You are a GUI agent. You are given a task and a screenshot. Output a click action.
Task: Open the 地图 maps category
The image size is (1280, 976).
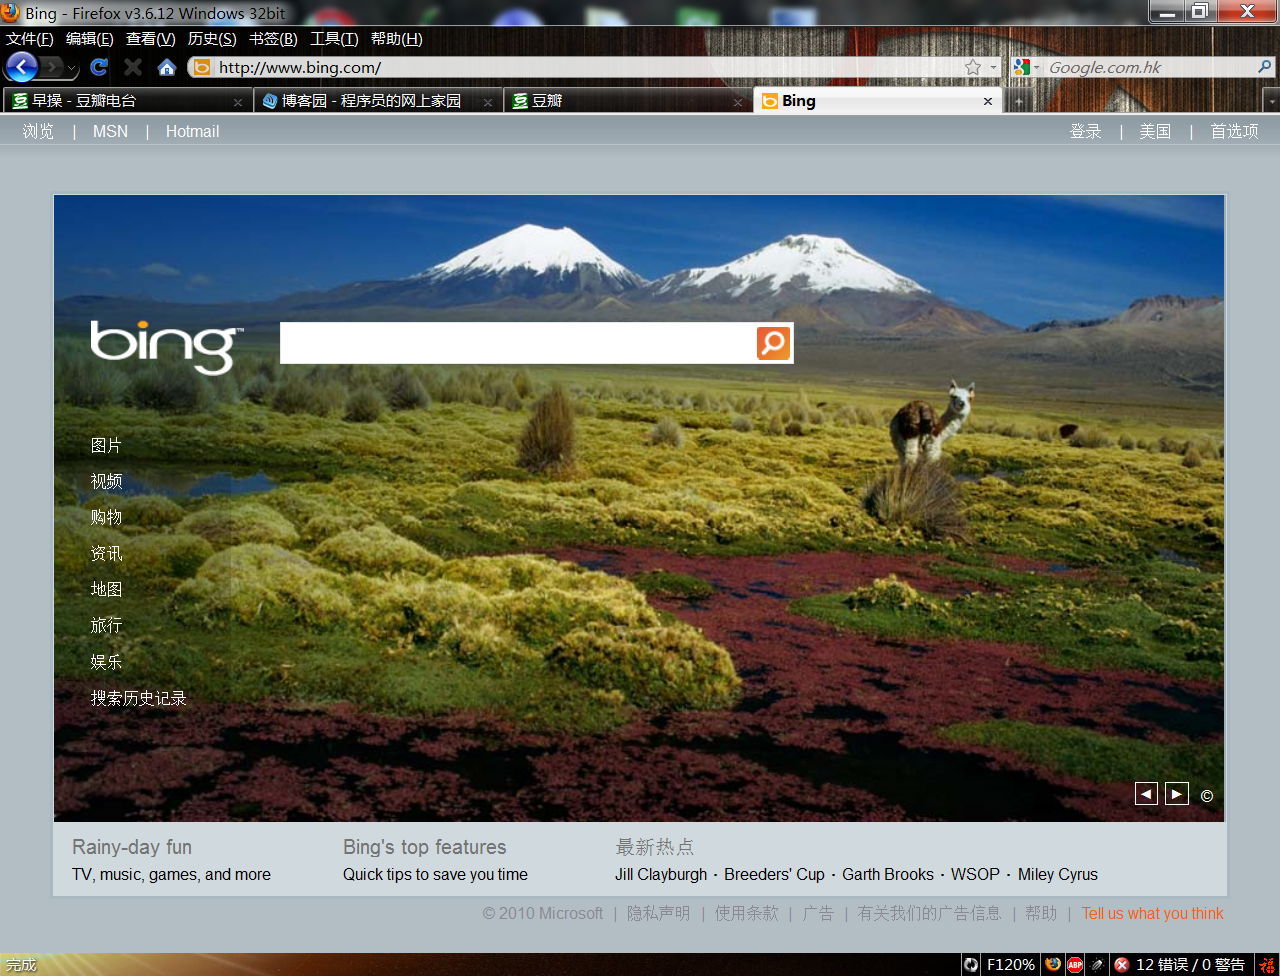coord(106,589)
